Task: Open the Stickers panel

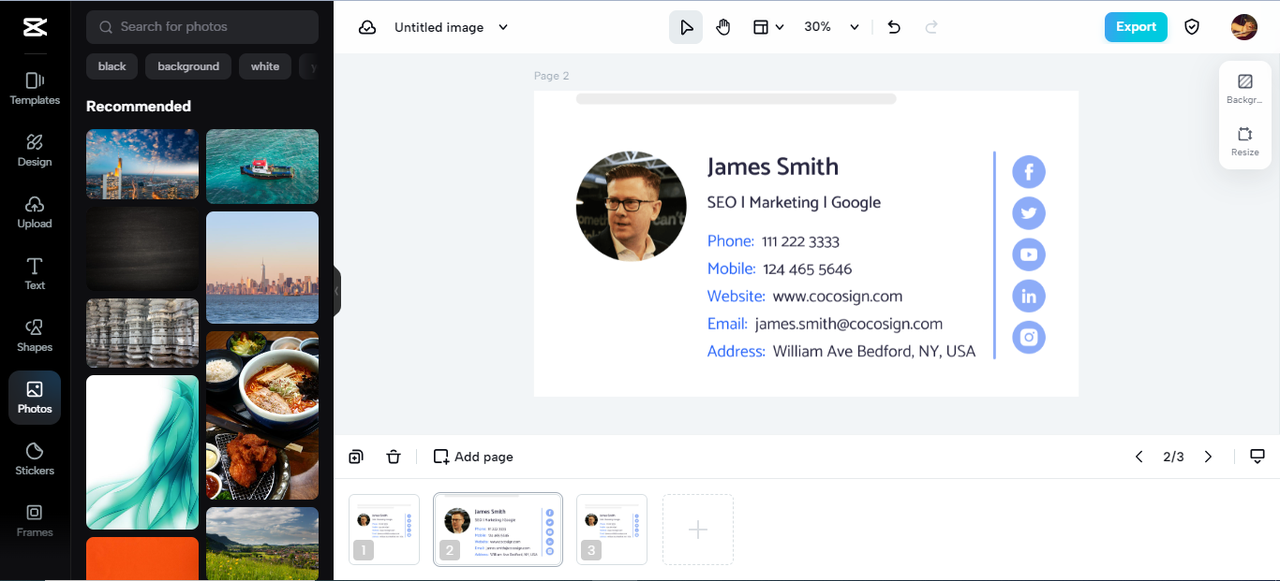Action: coord(34,459)
